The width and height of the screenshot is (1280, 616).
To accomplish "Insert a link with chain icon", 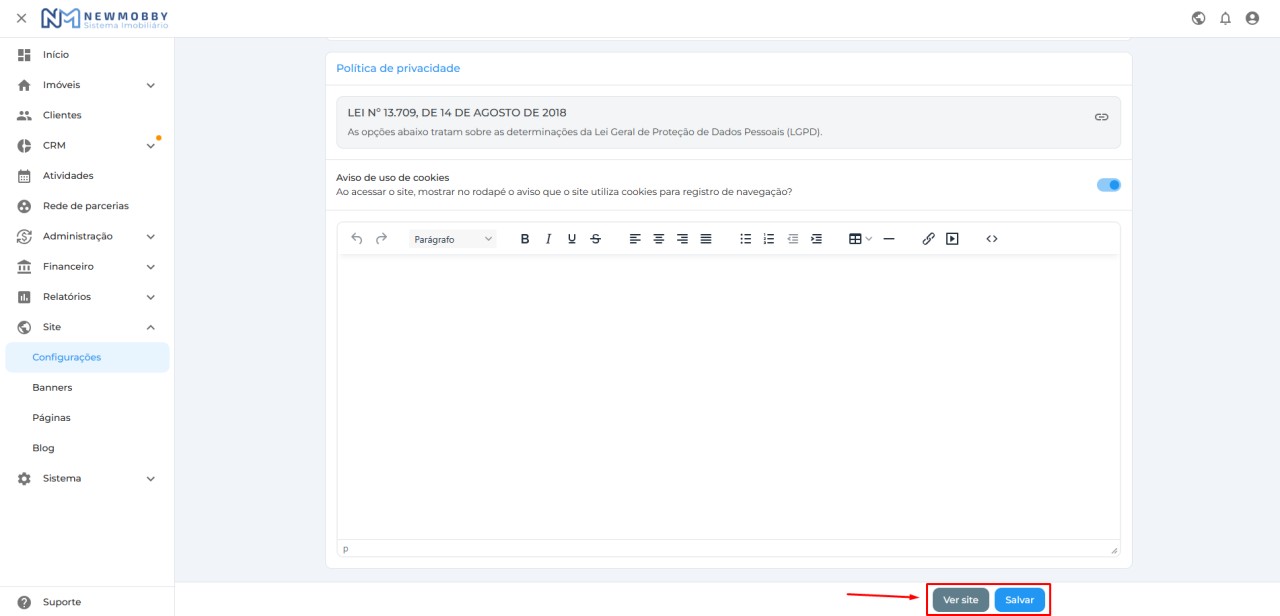I will 928,239.
